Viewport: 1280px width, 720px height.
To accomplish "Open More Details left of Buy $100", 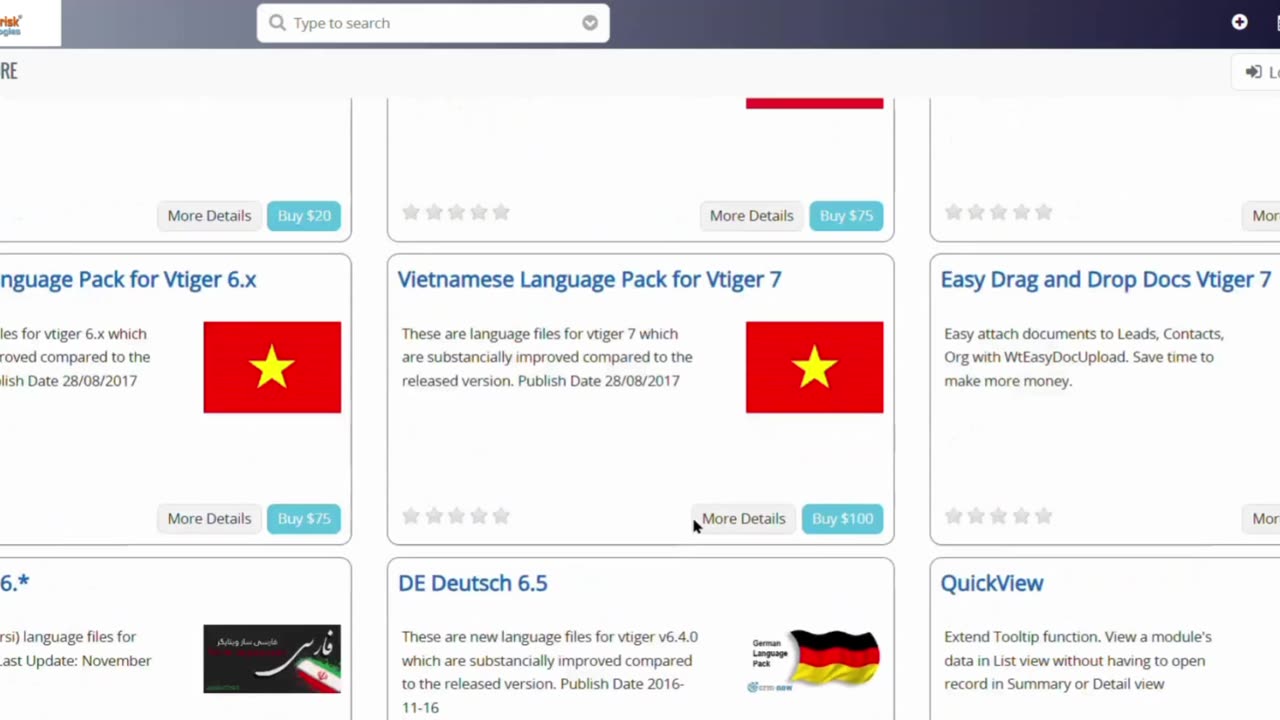I will point(743,519).
